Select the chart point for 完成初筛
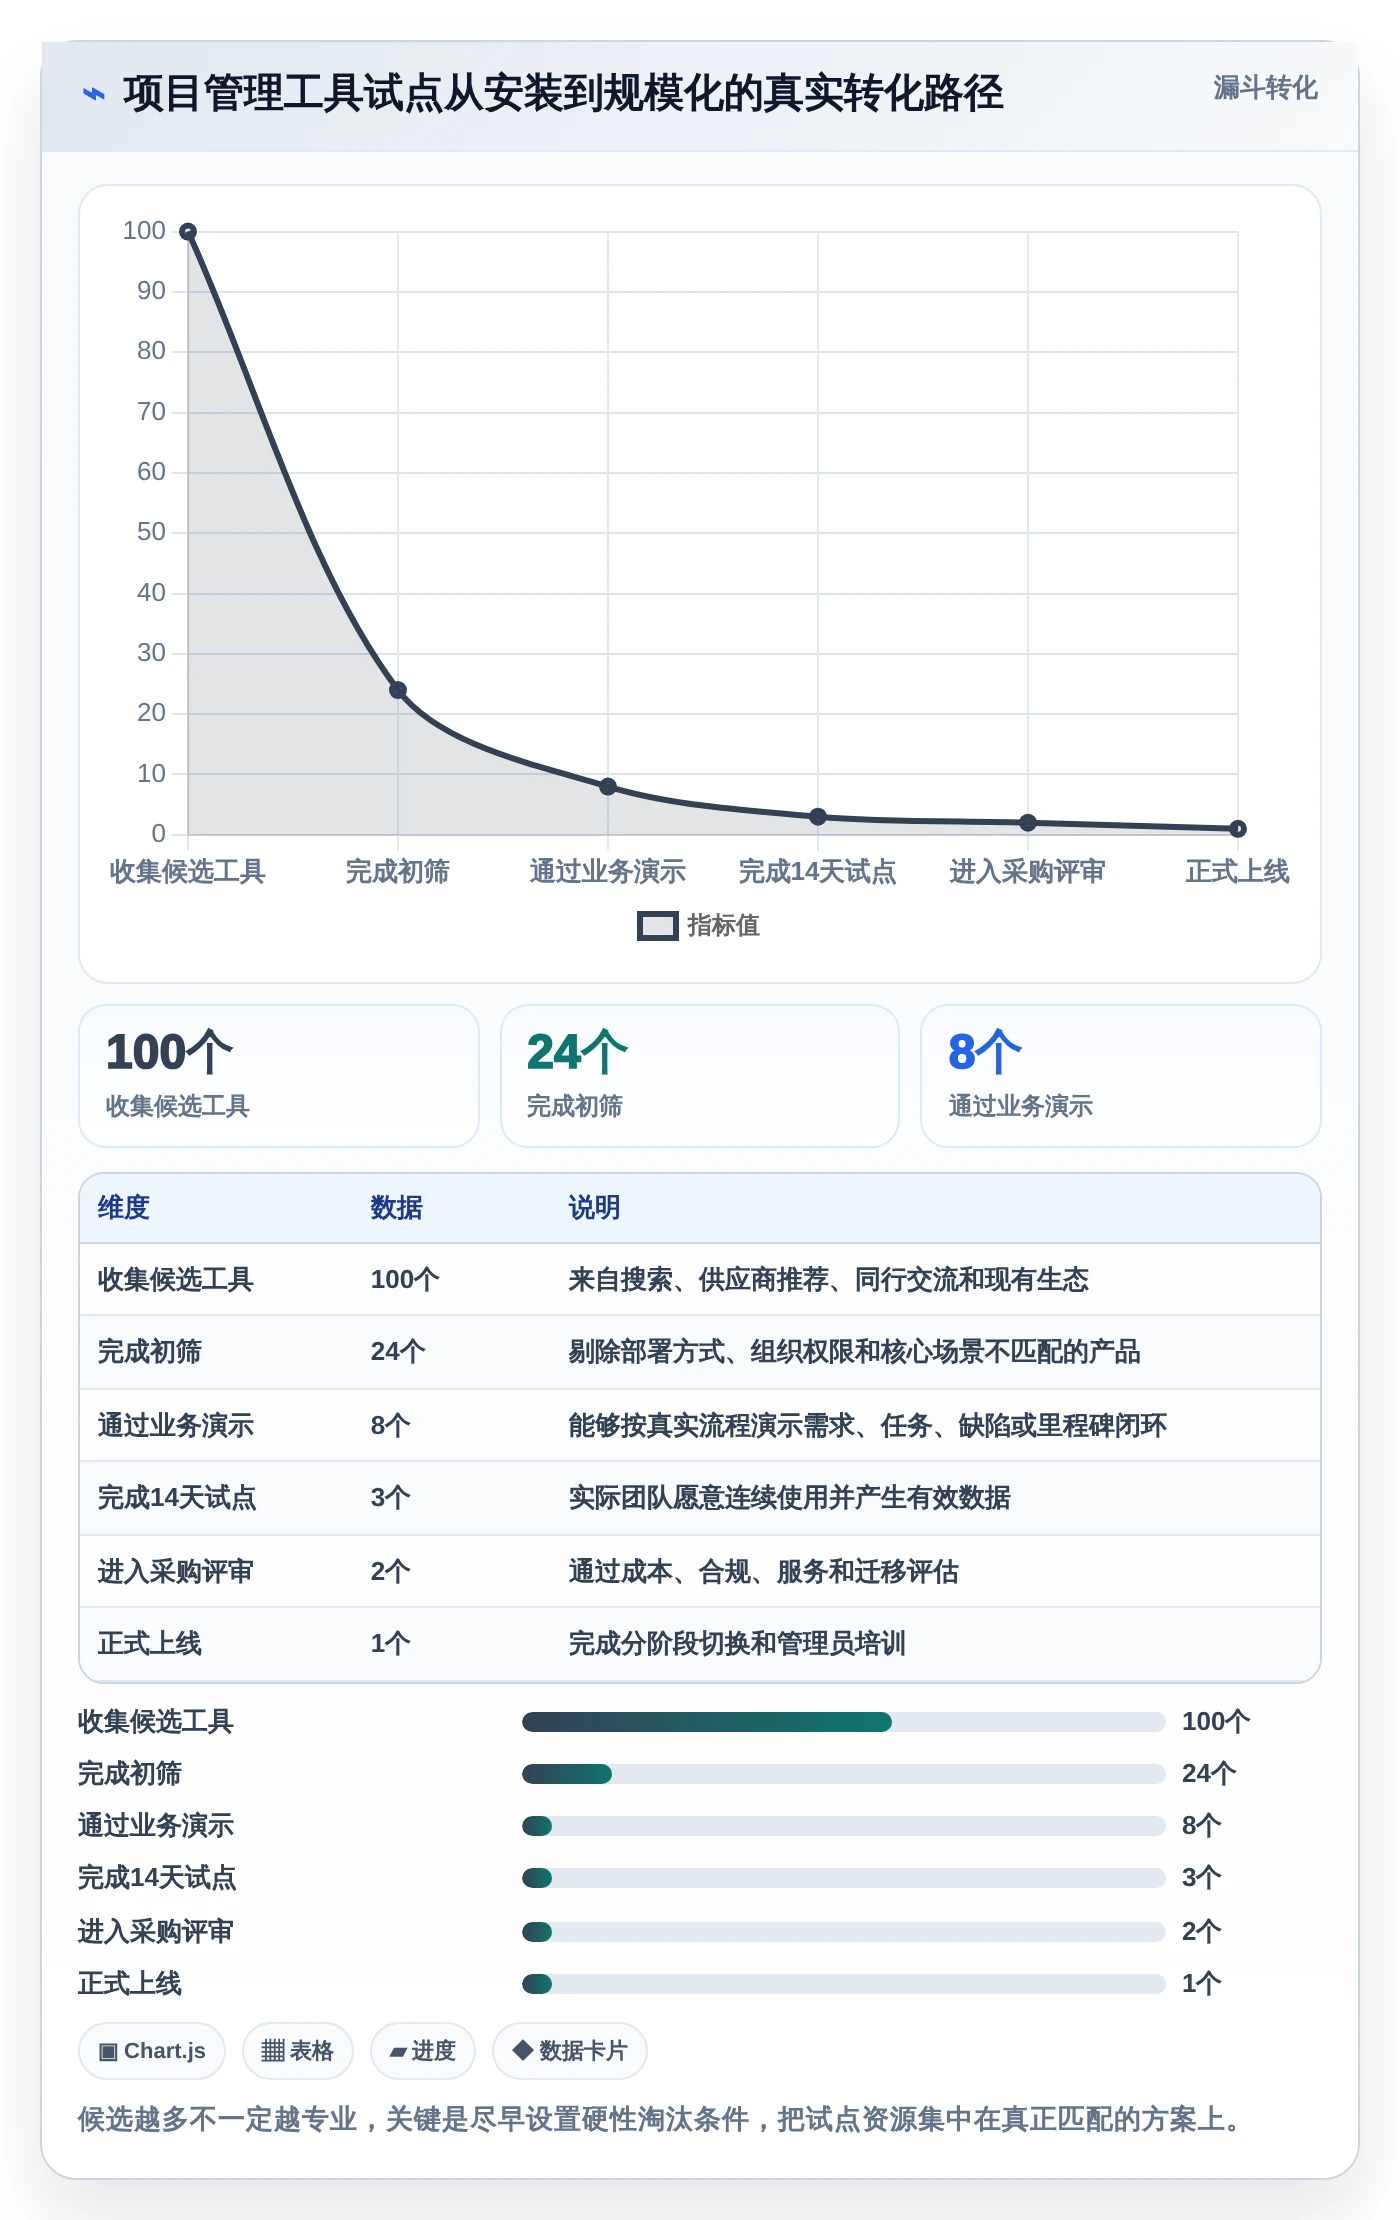The width and height of the screenshot is (1400, 2220). tap(398, 690)
